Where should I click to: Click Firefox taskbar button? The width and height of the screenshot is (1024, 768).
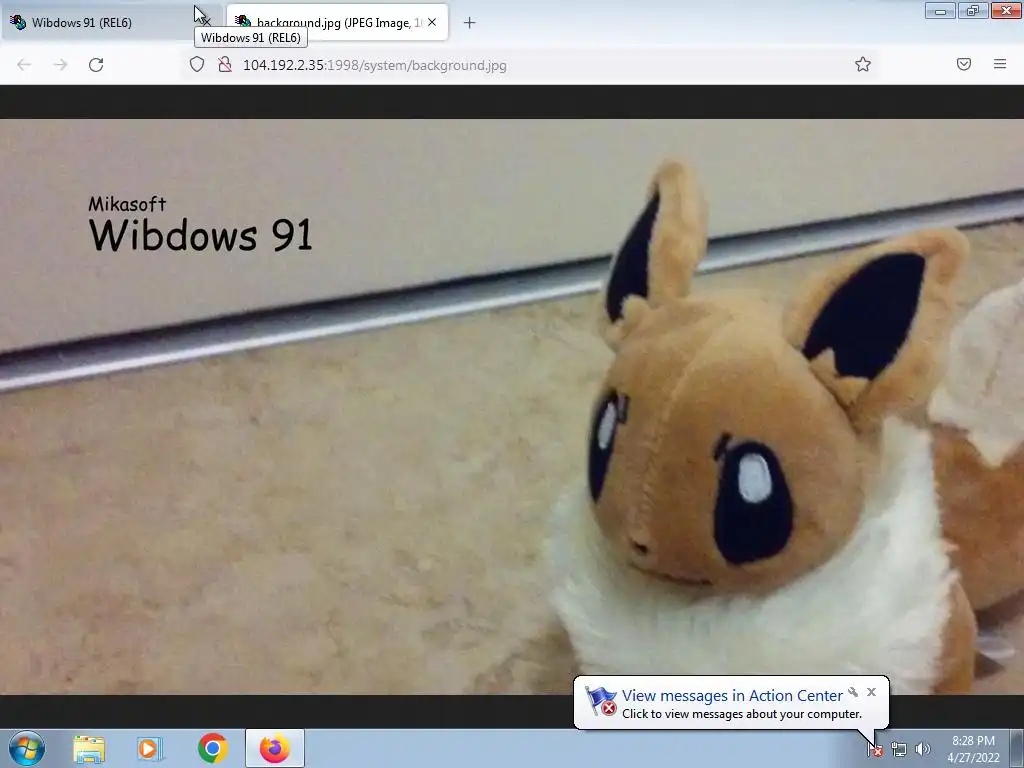(275, 748)
